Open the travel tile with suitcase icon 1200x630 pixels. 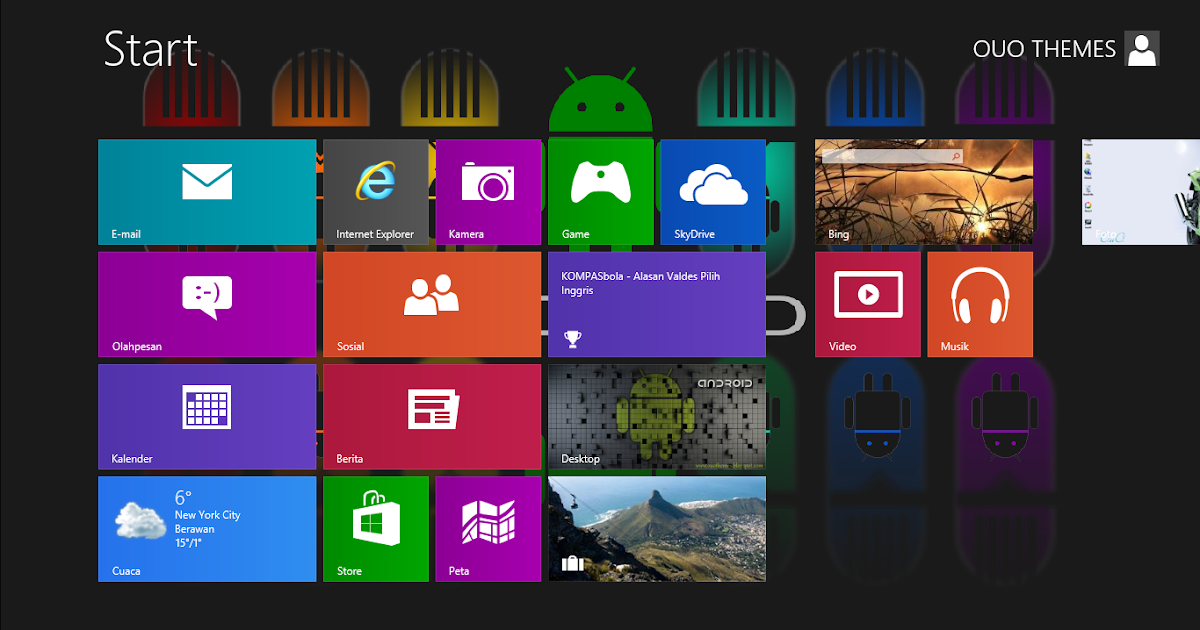(x=657, y=529)
